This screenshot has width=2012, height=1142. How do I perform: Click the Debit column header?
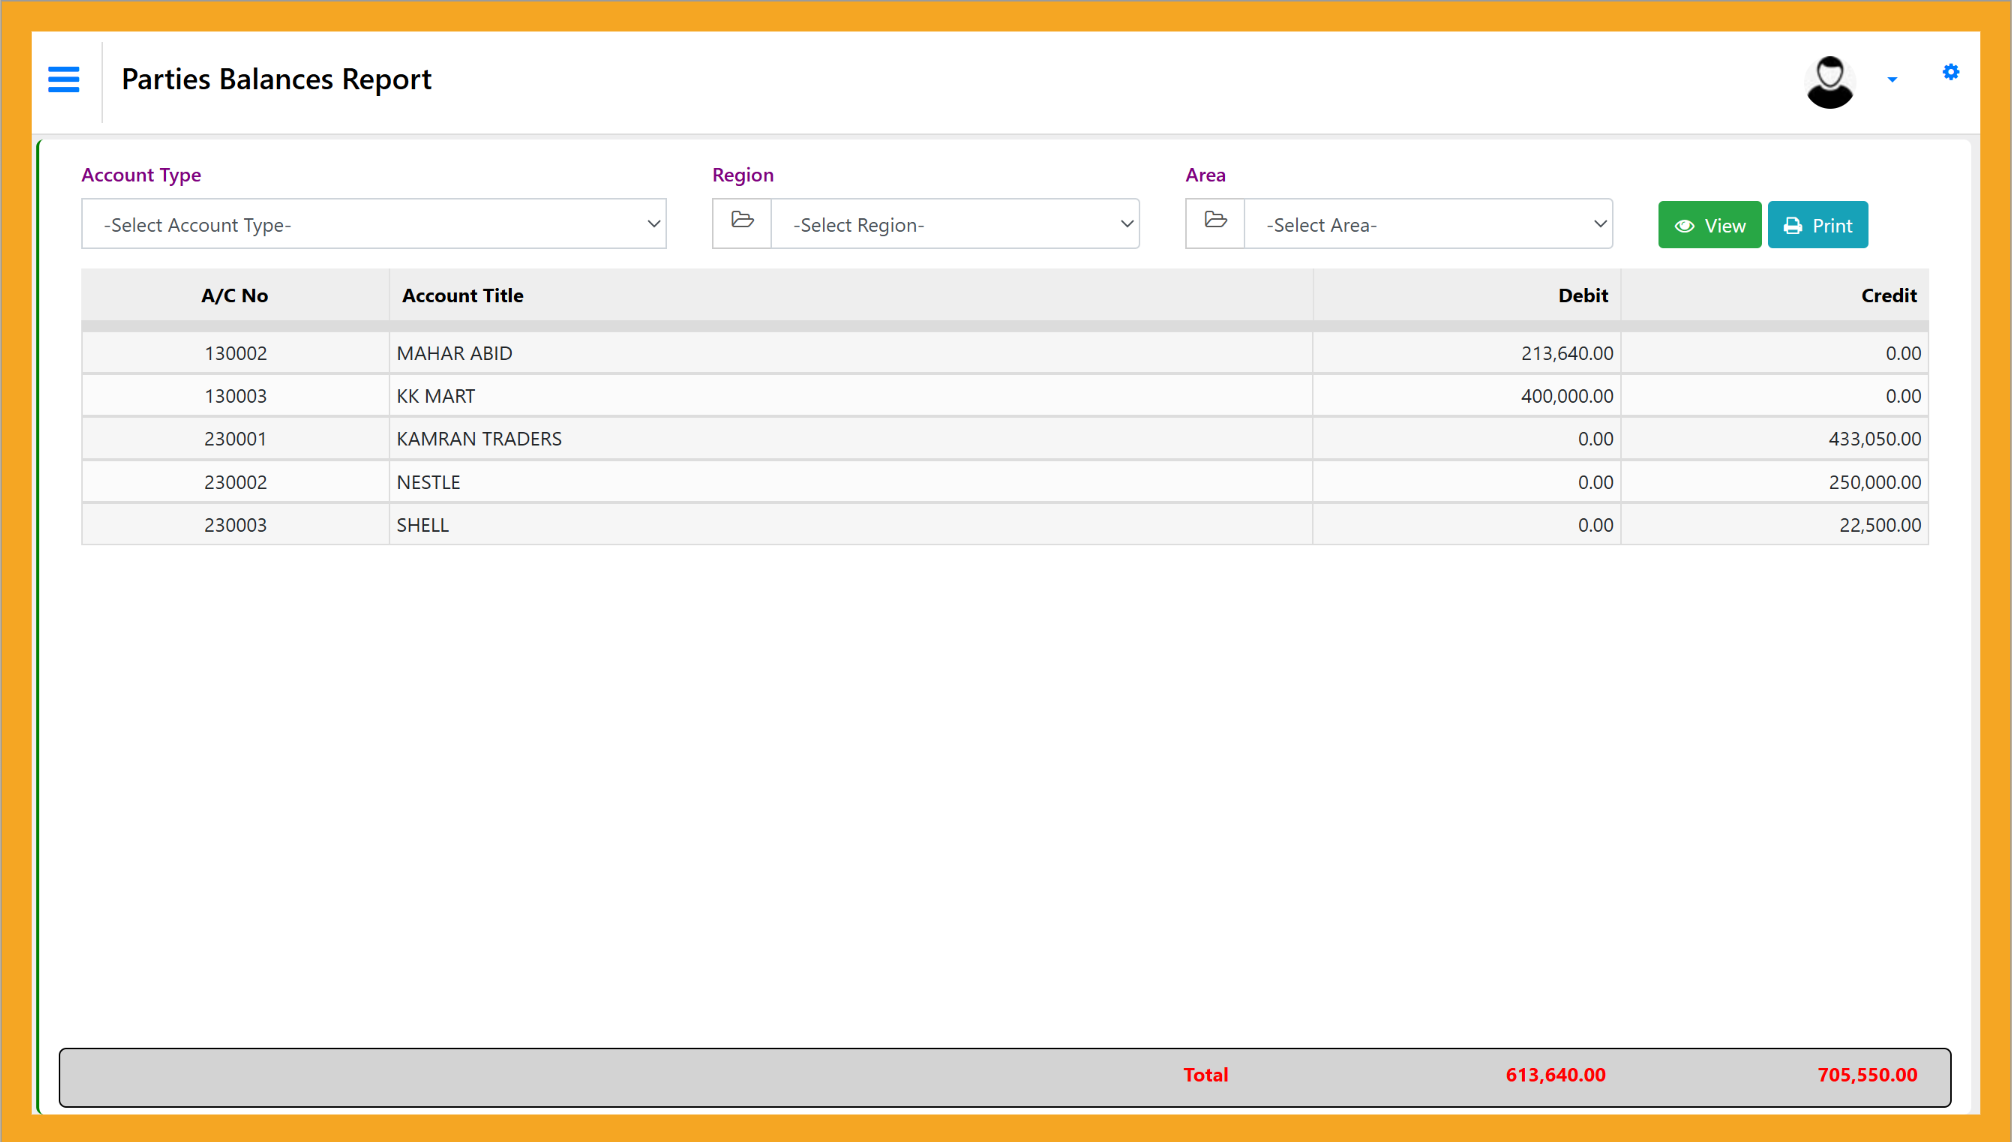point(1582,295)
